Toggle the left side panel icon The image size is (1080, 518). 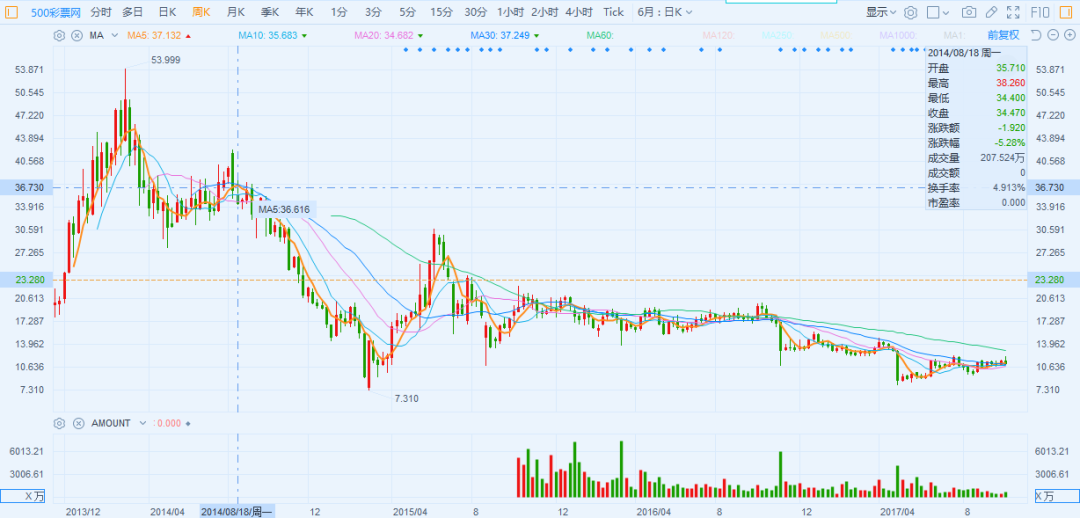tap(12, 12)
